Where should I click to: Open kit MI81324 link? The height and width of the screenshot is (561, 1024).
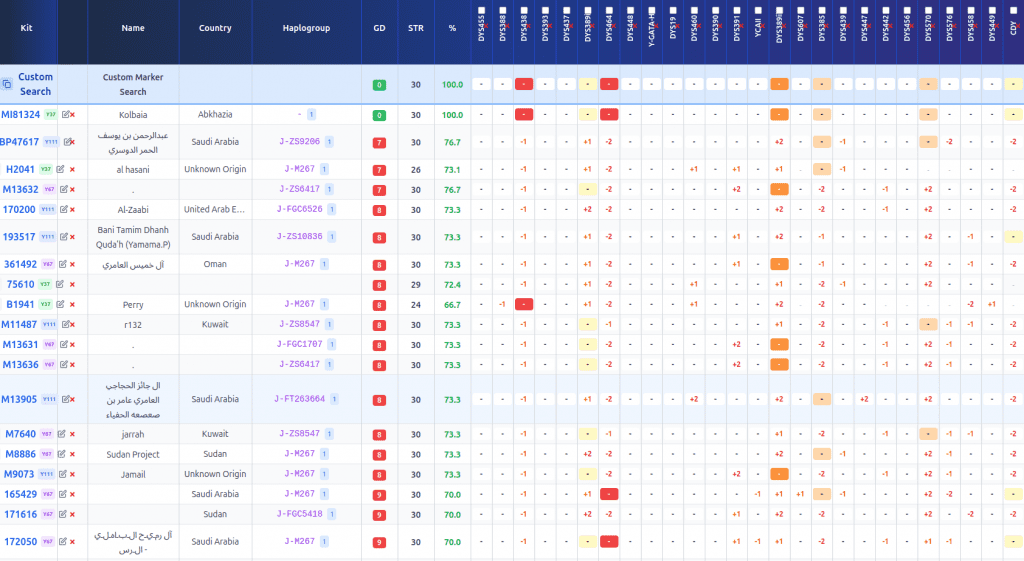click(x=20, y=115)
